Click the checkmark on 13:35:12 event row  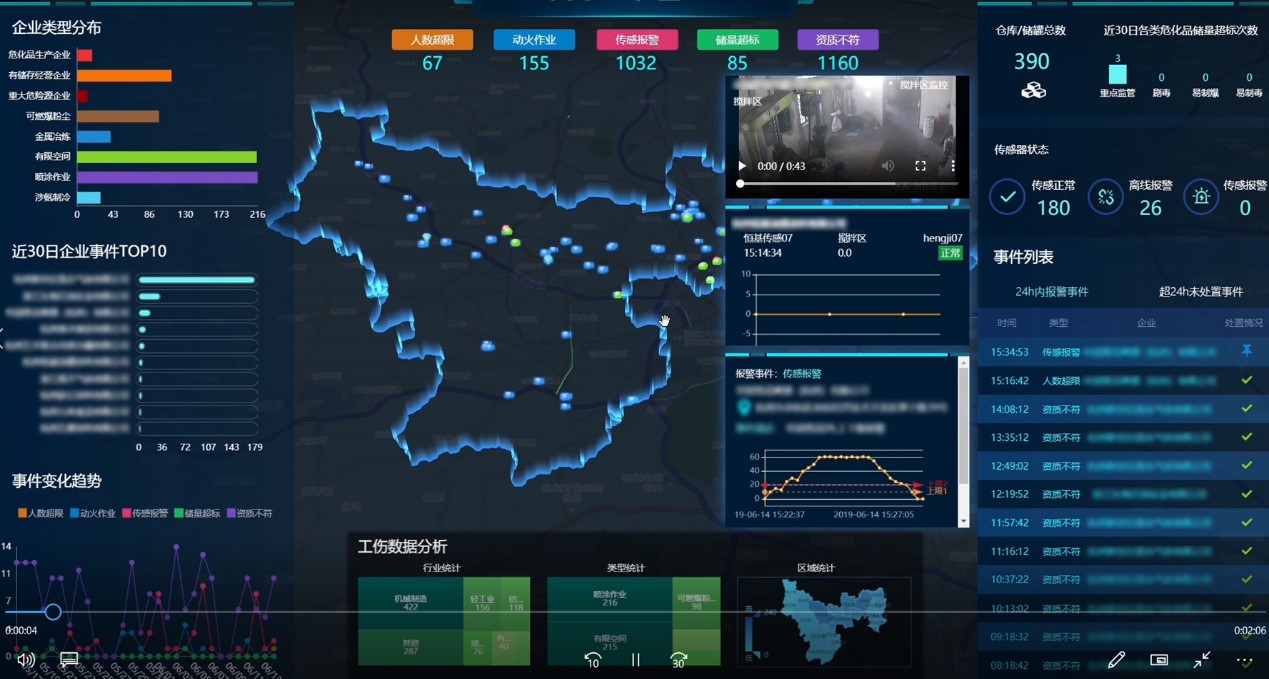1246,437
